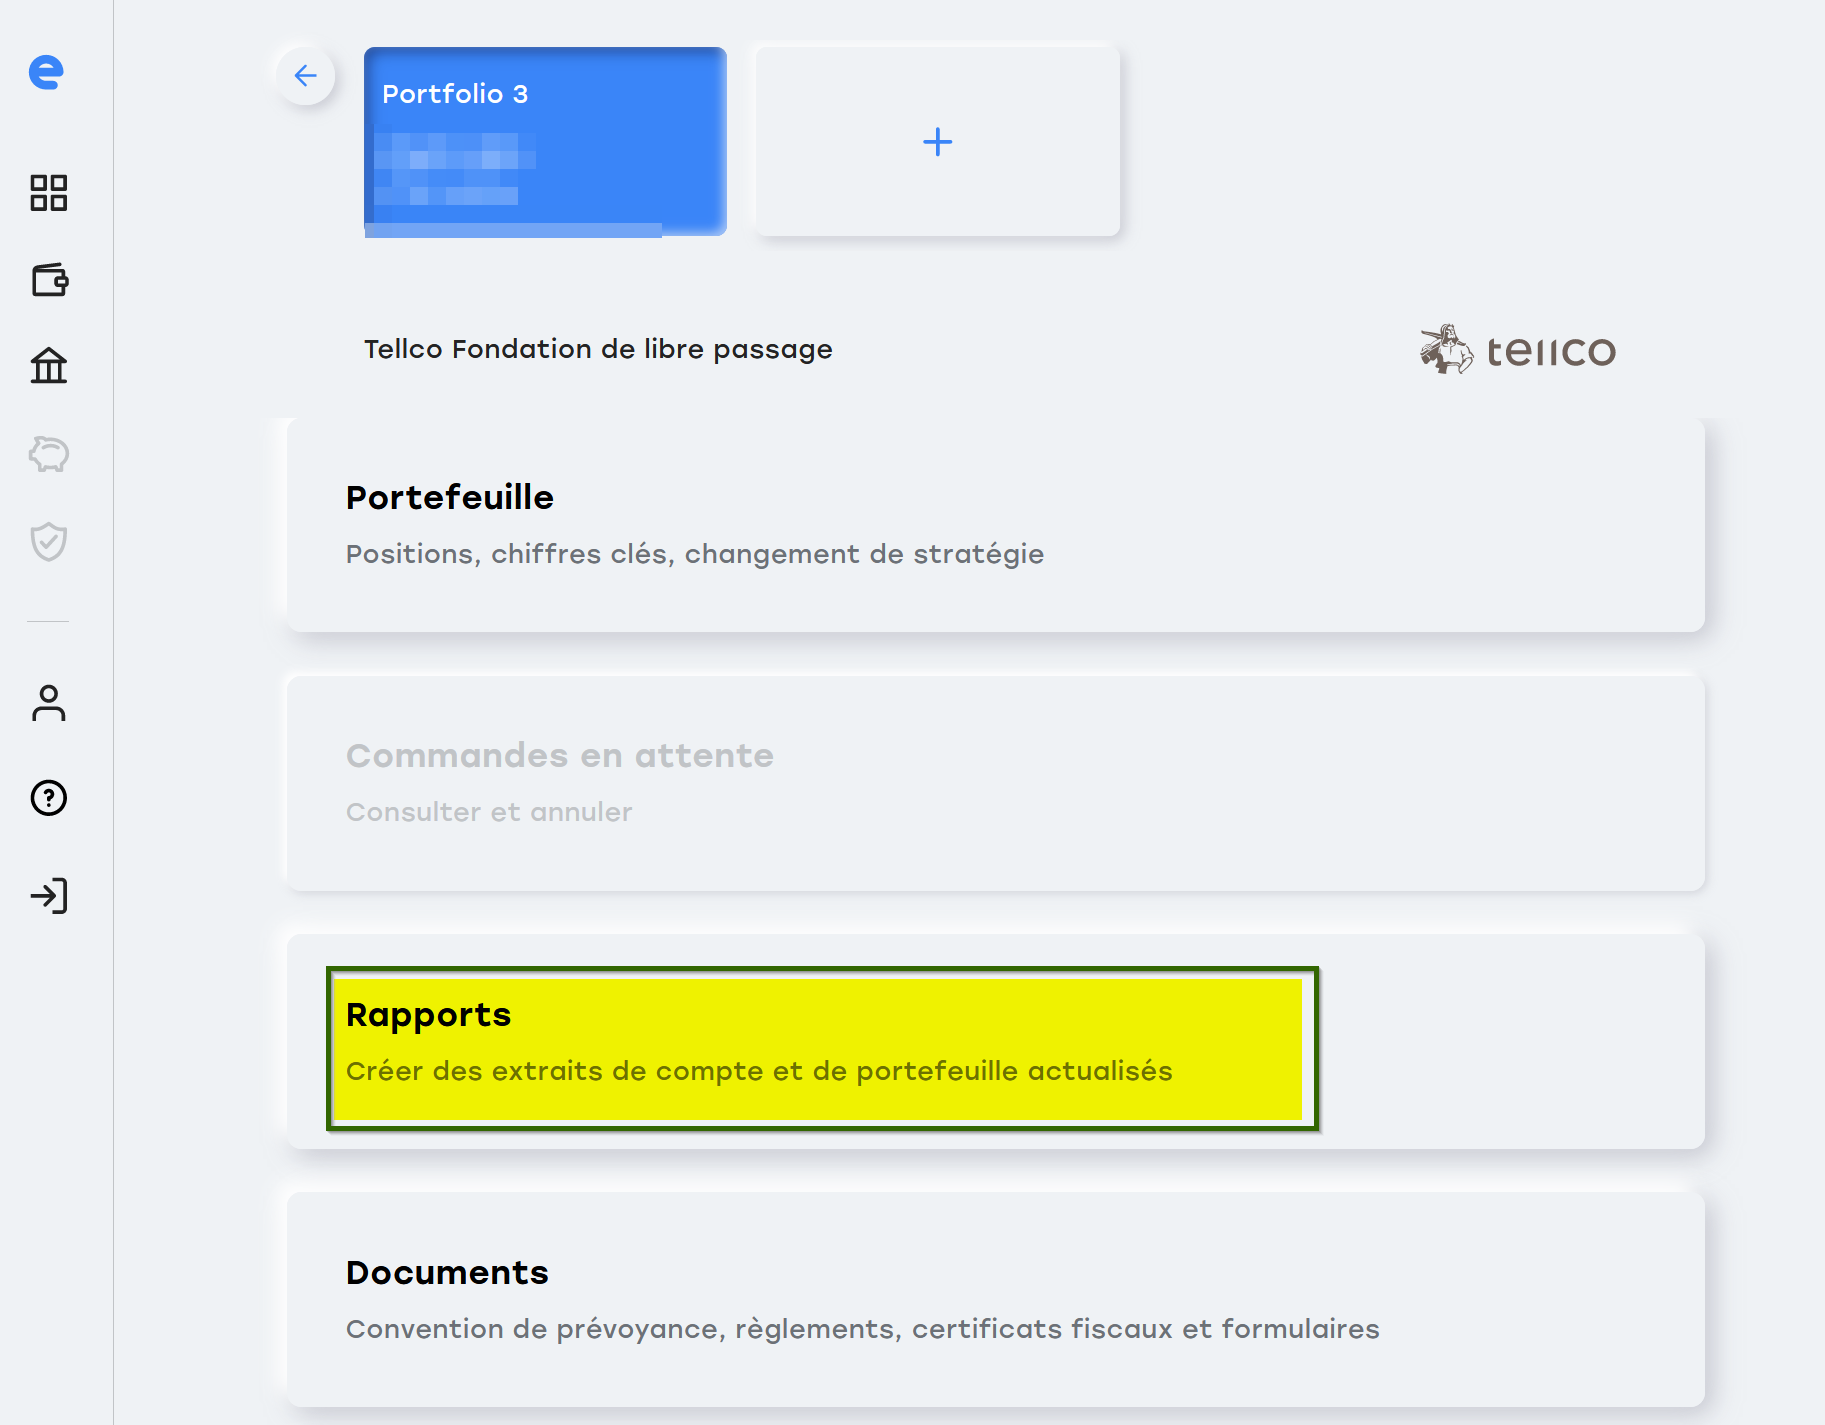The image size is (1825, 1425).
Task: Click the help question mark icon
Action: coord(48,798)
